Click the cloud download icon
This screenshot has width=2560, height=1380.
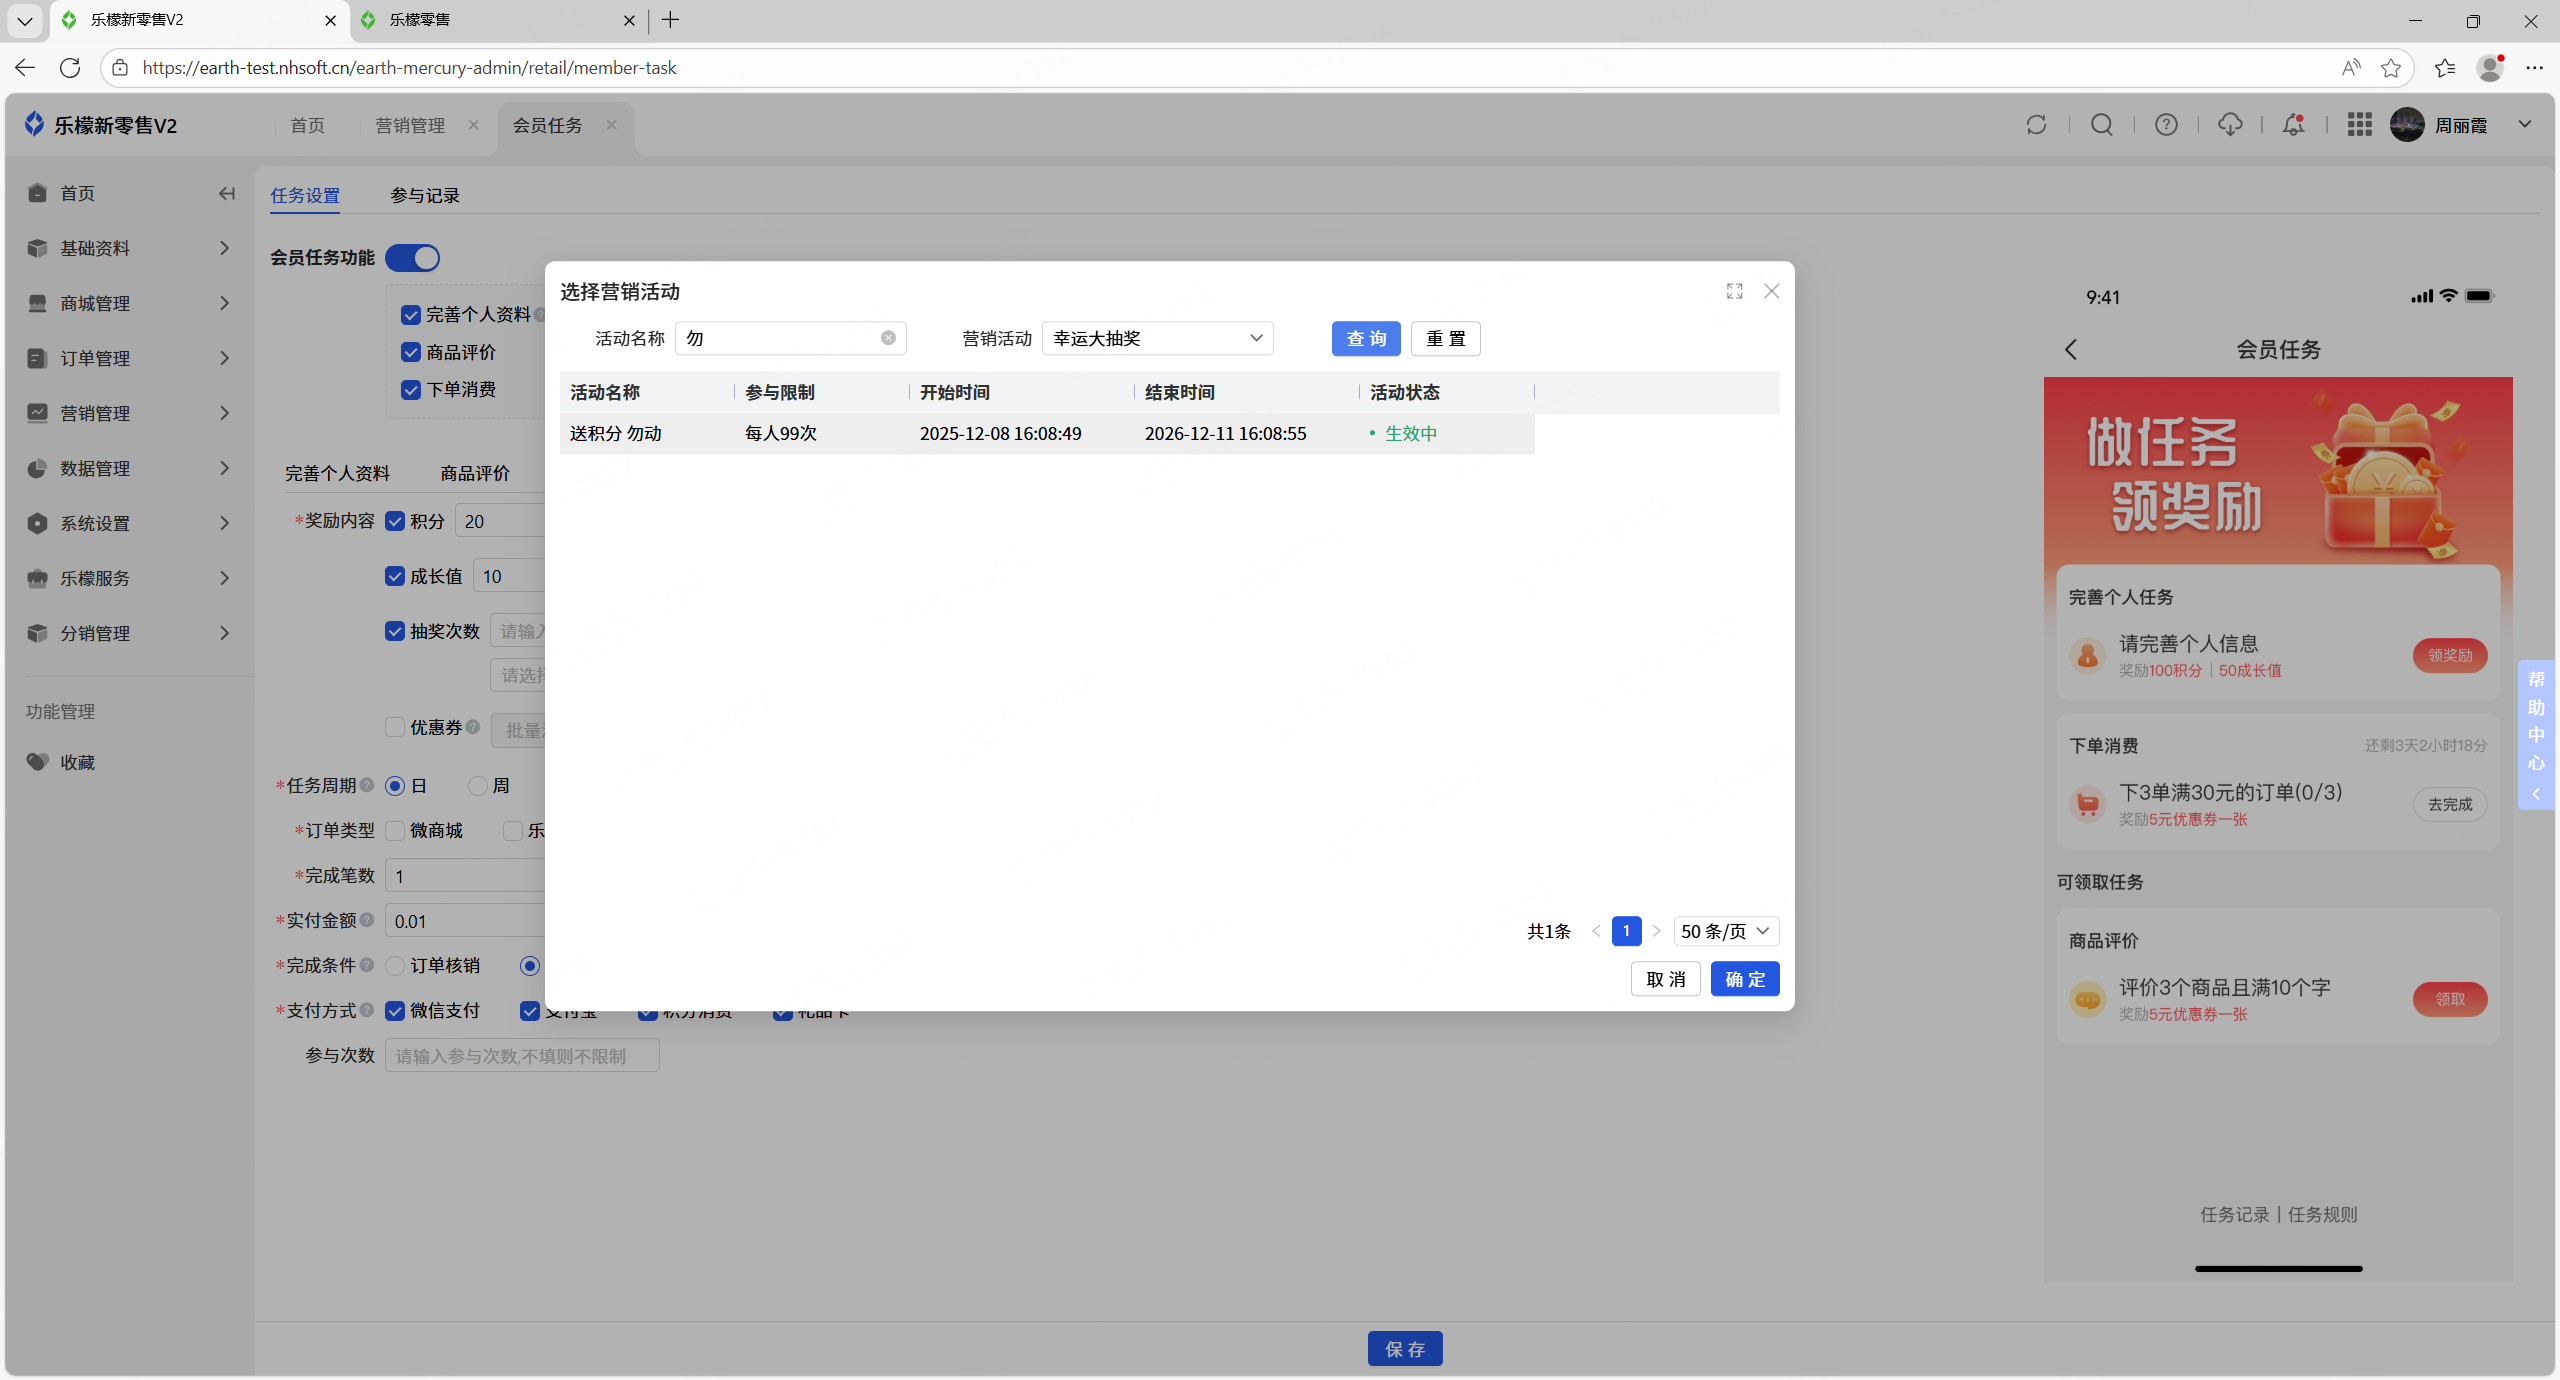(2230, 125)
